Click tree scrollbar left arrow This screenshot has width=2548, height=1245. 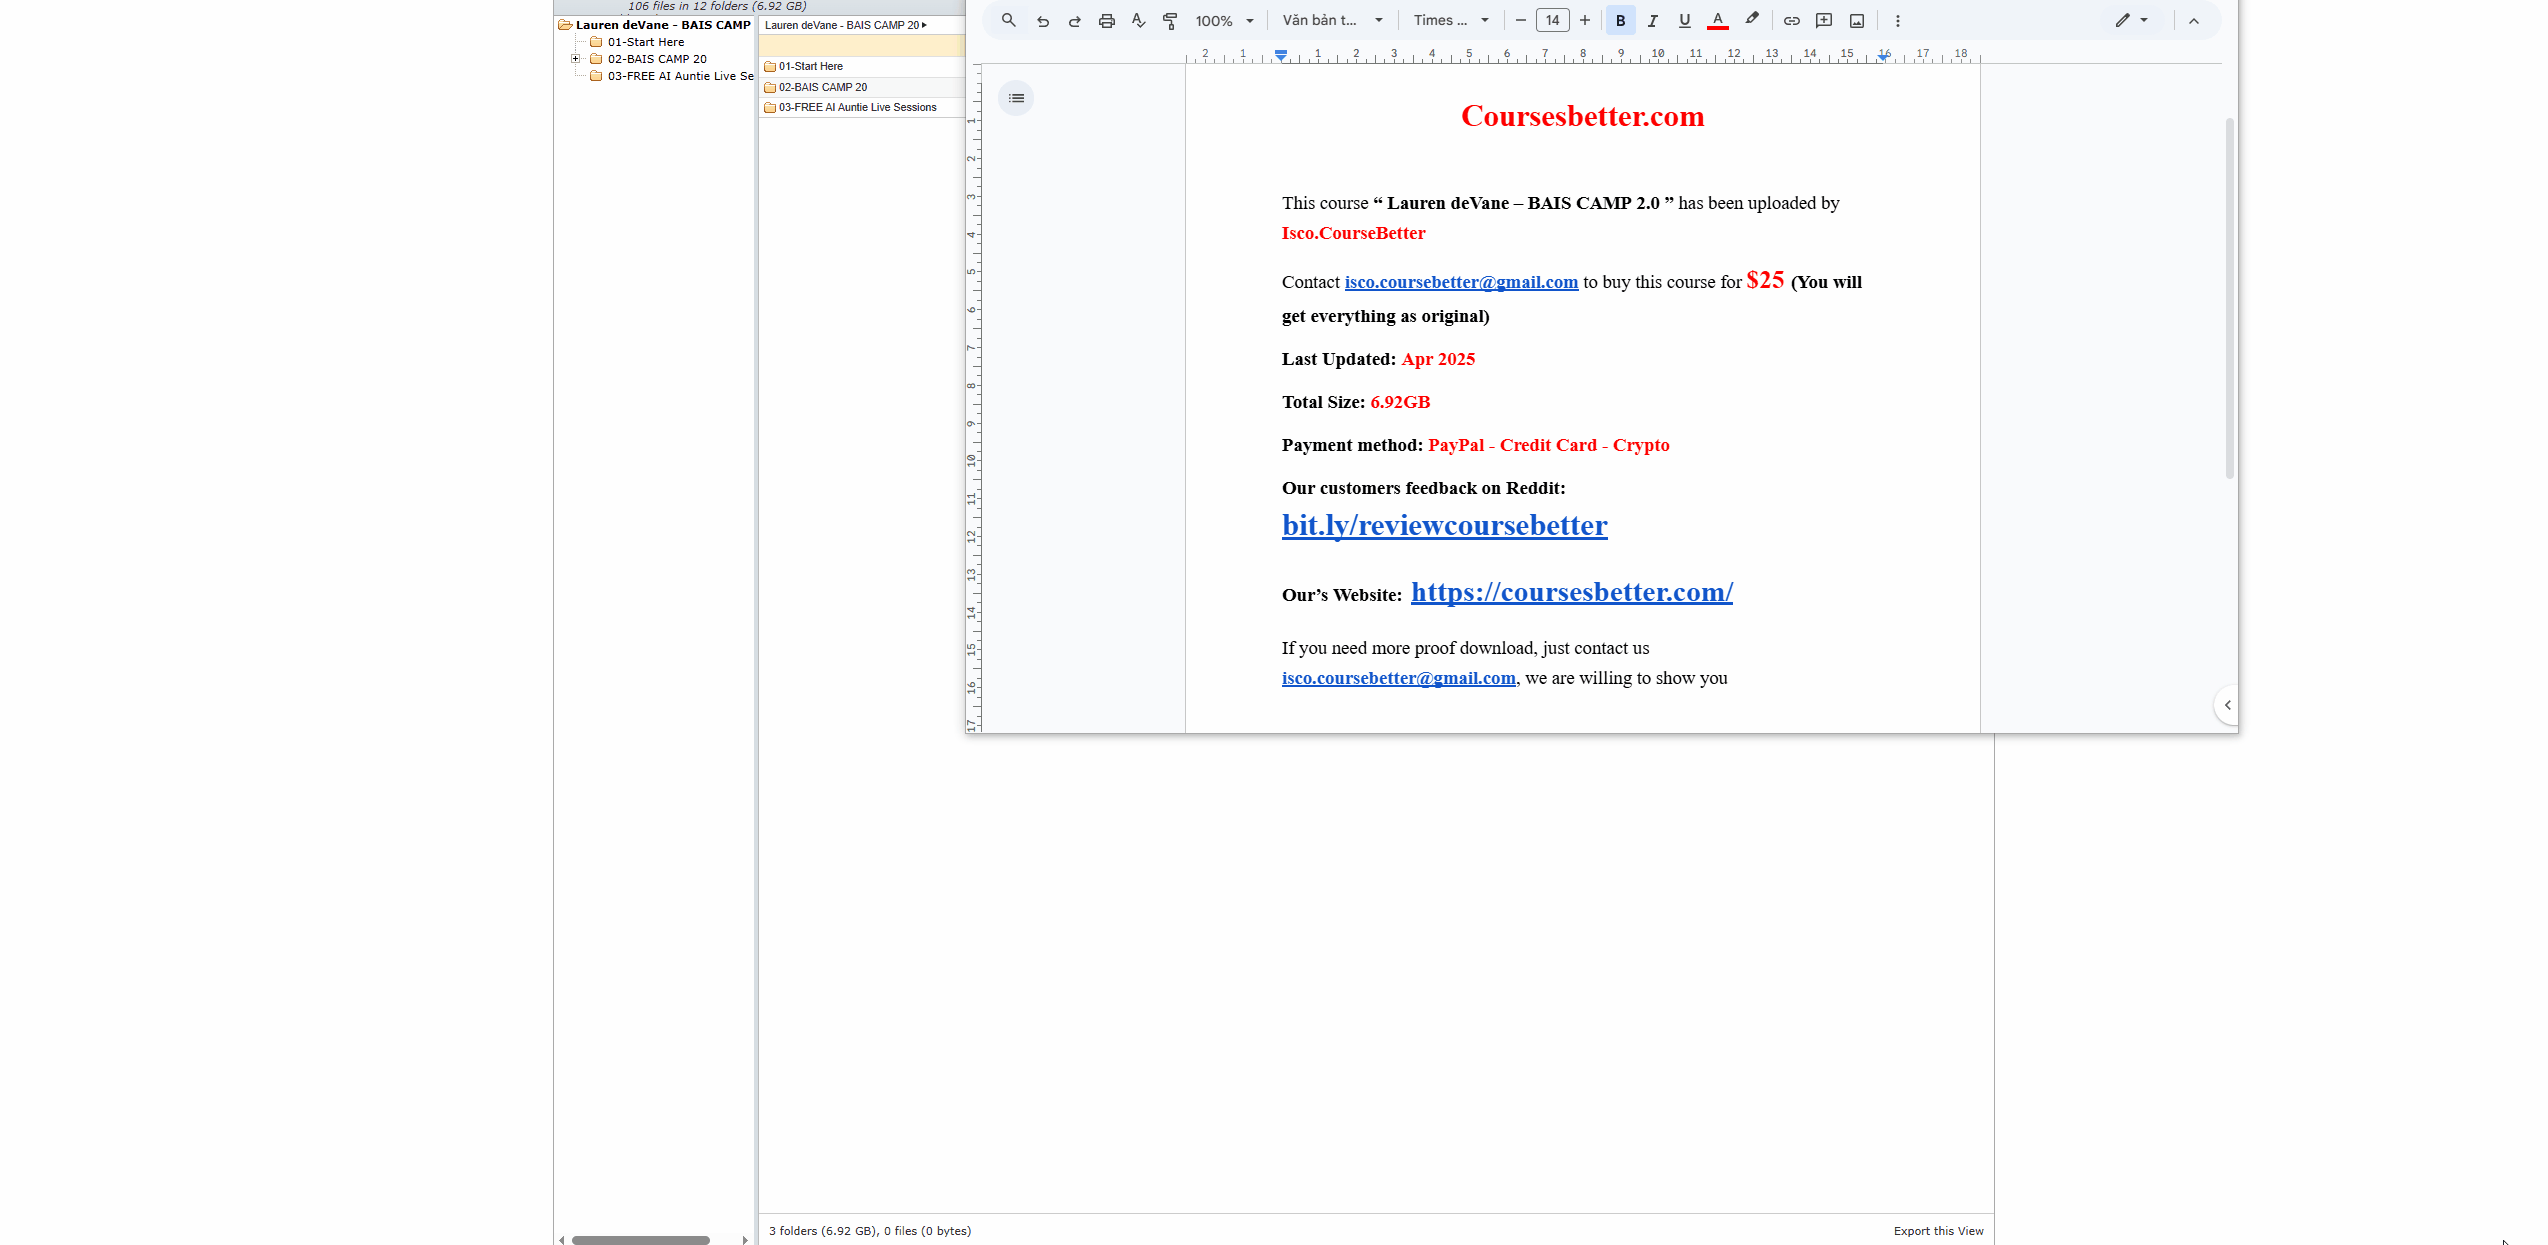tap(562, 1240)
